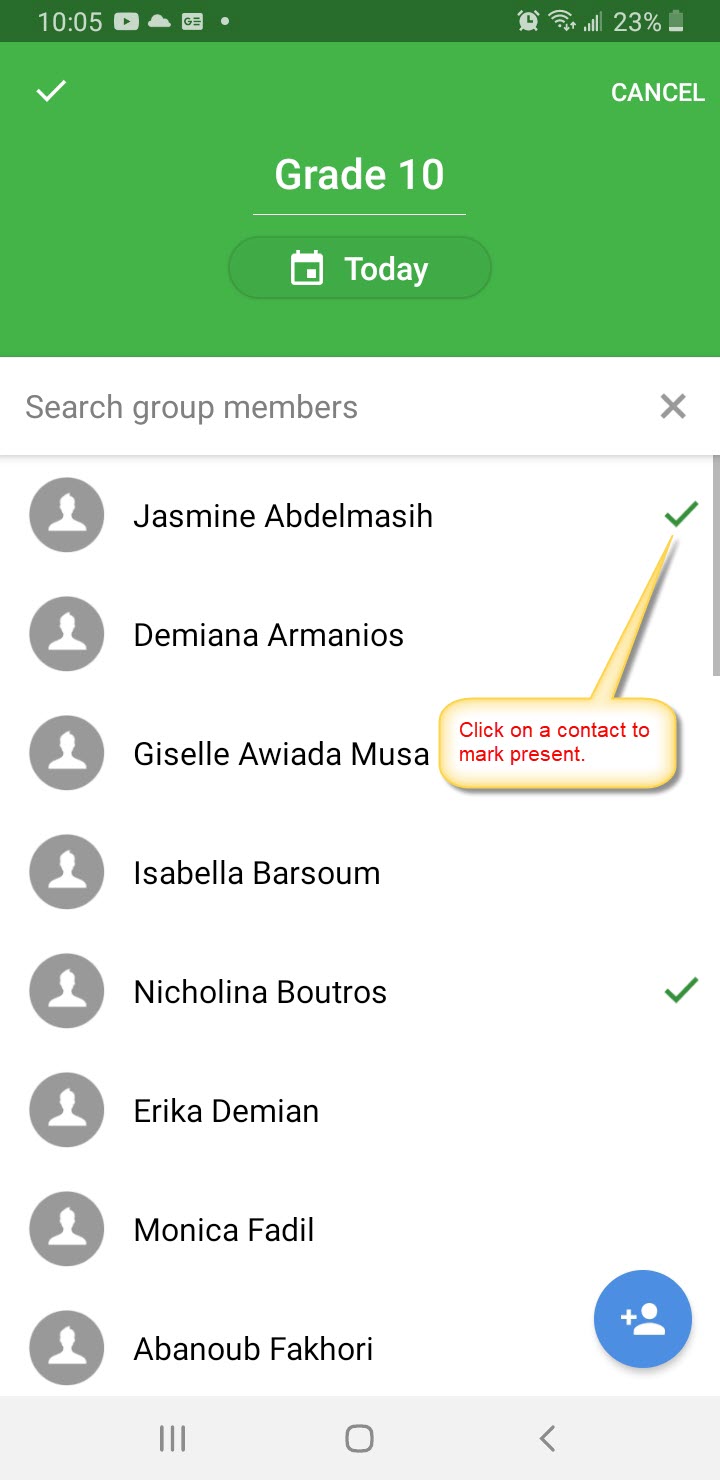Click the calendar icon on Today button
720x1480 pixels.
[307, 268]
